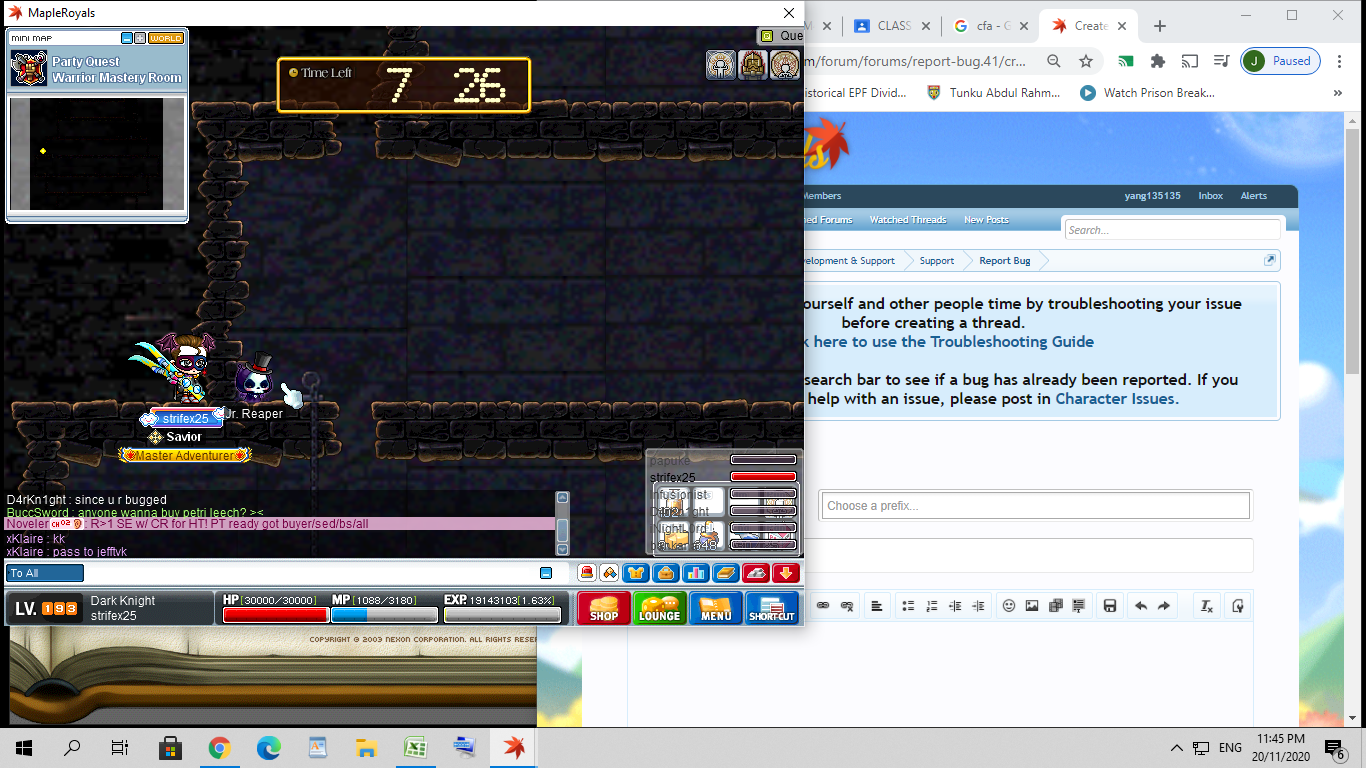Screen dimensions: 1366x768
Task: Click the WORLD button on mini map
Action: pos(166,38)
